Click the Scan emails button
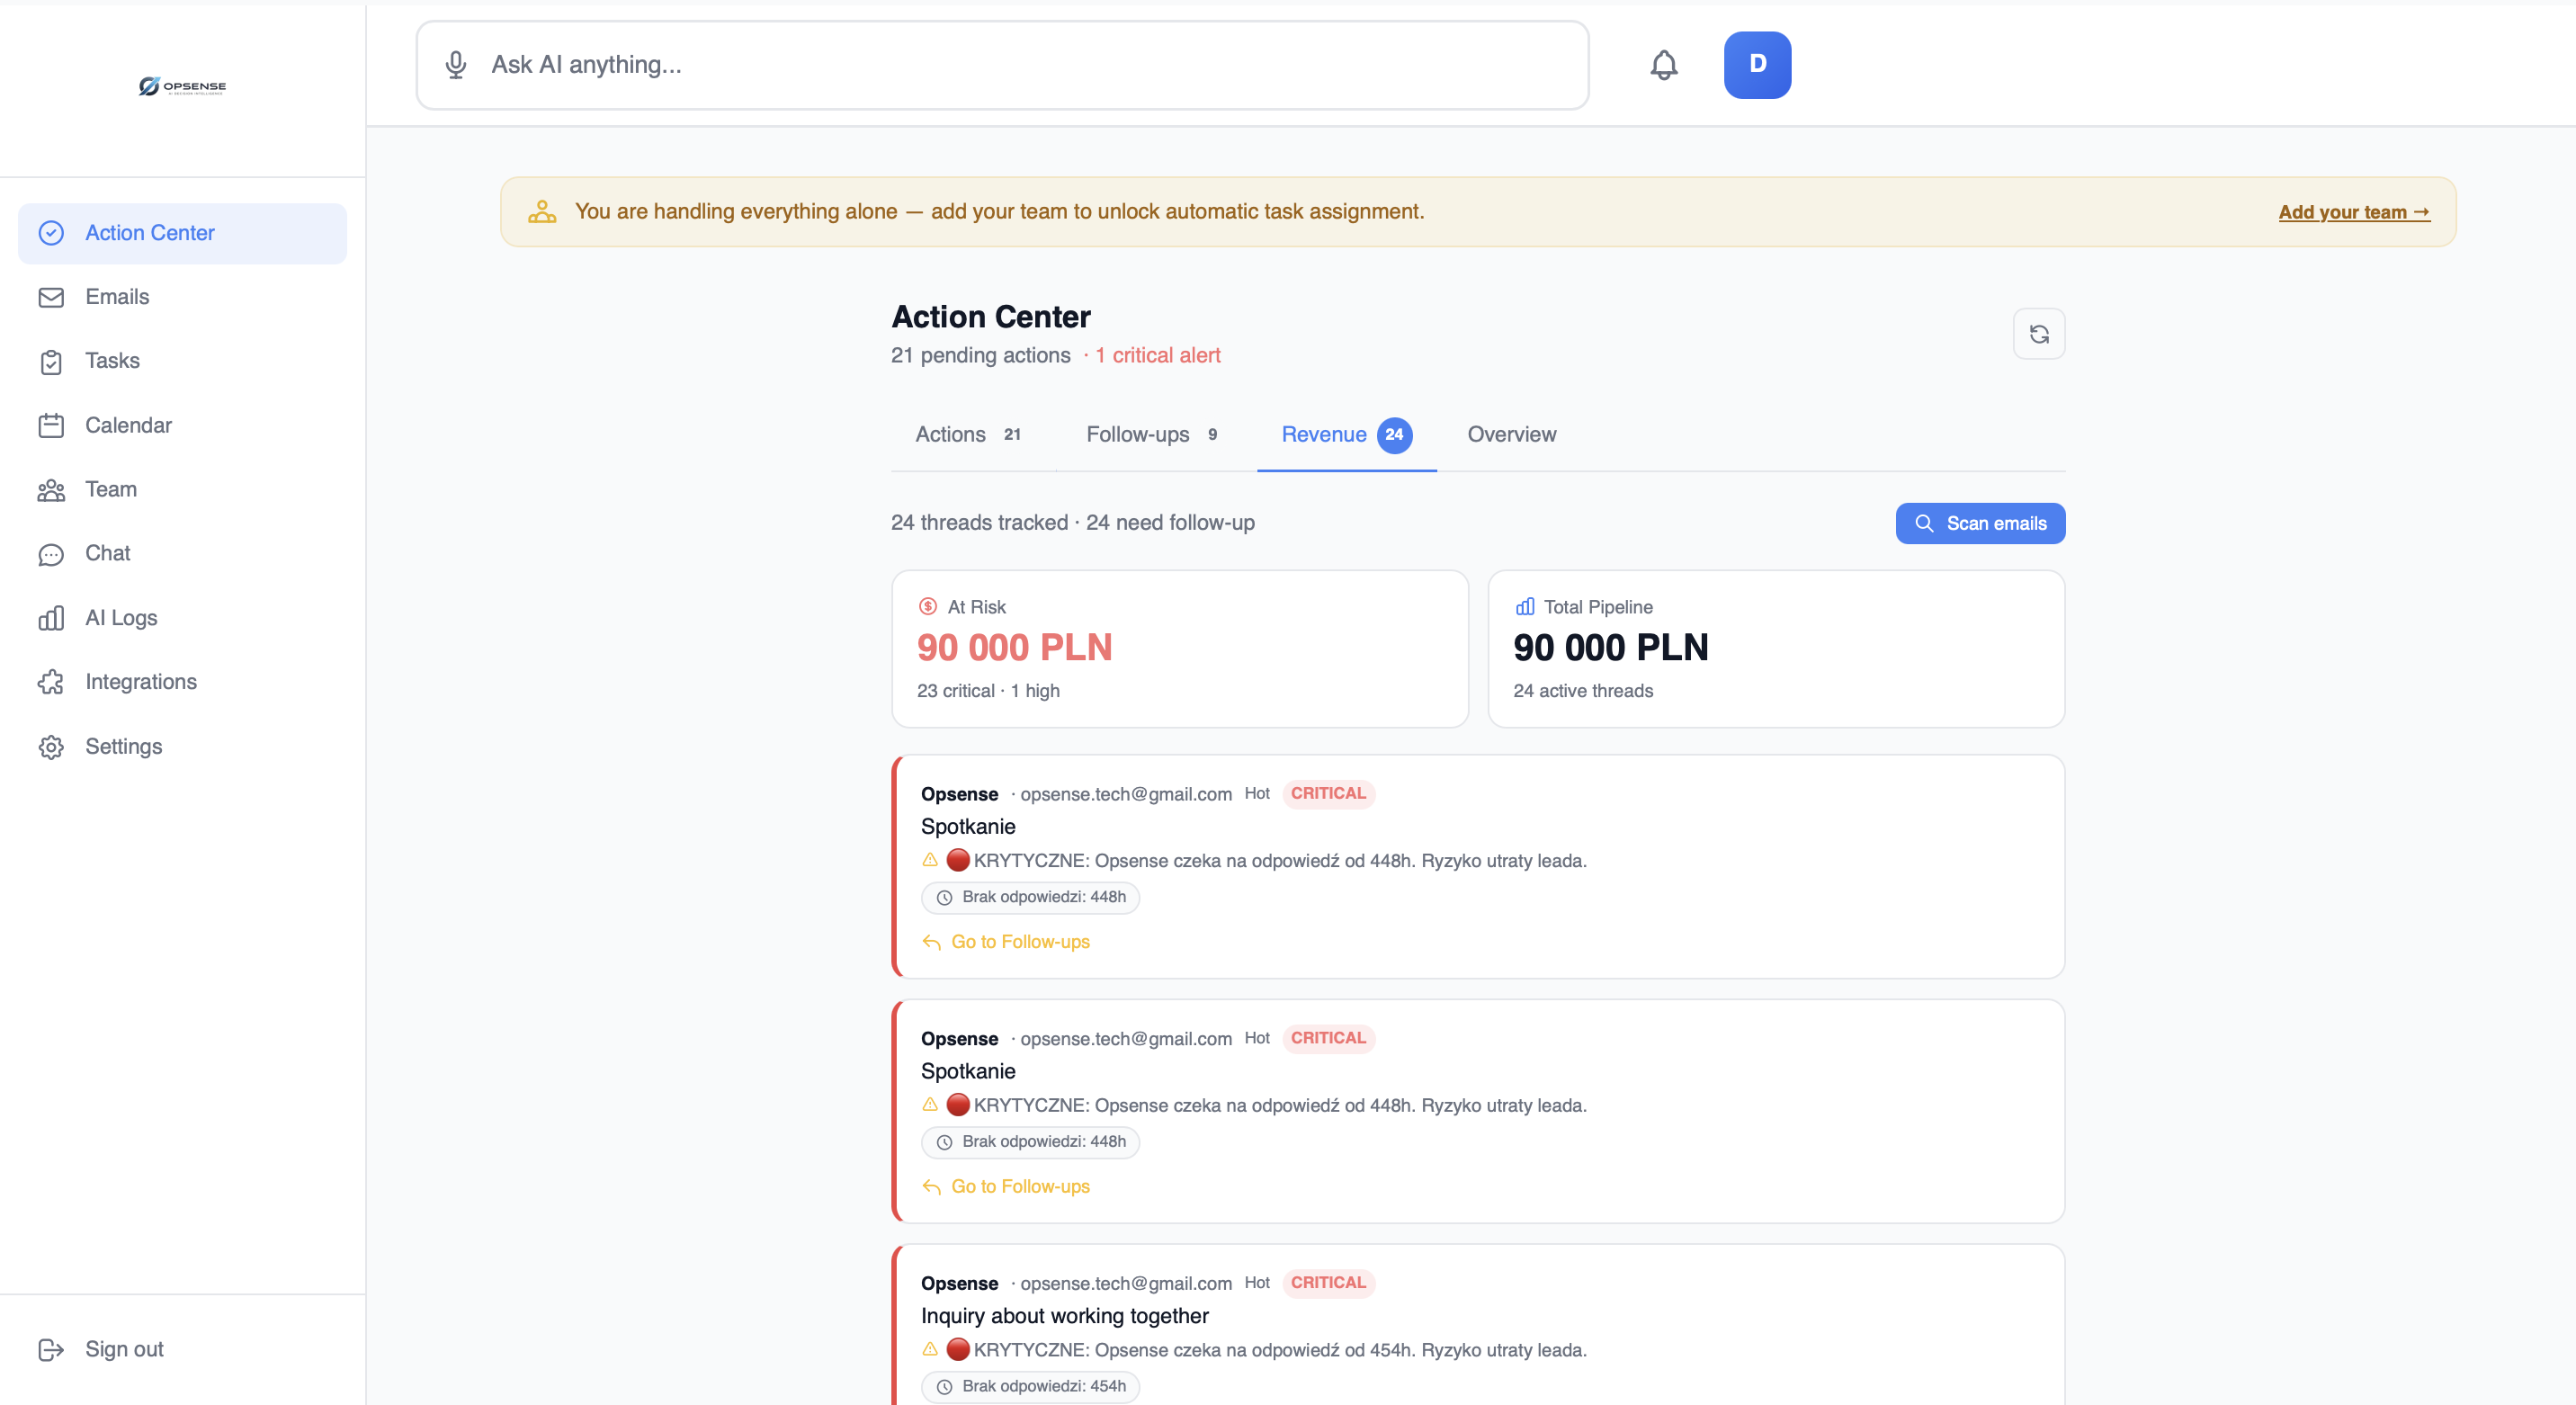2576x1405 pixels. pyautogui.click(x=1979, y=524)
